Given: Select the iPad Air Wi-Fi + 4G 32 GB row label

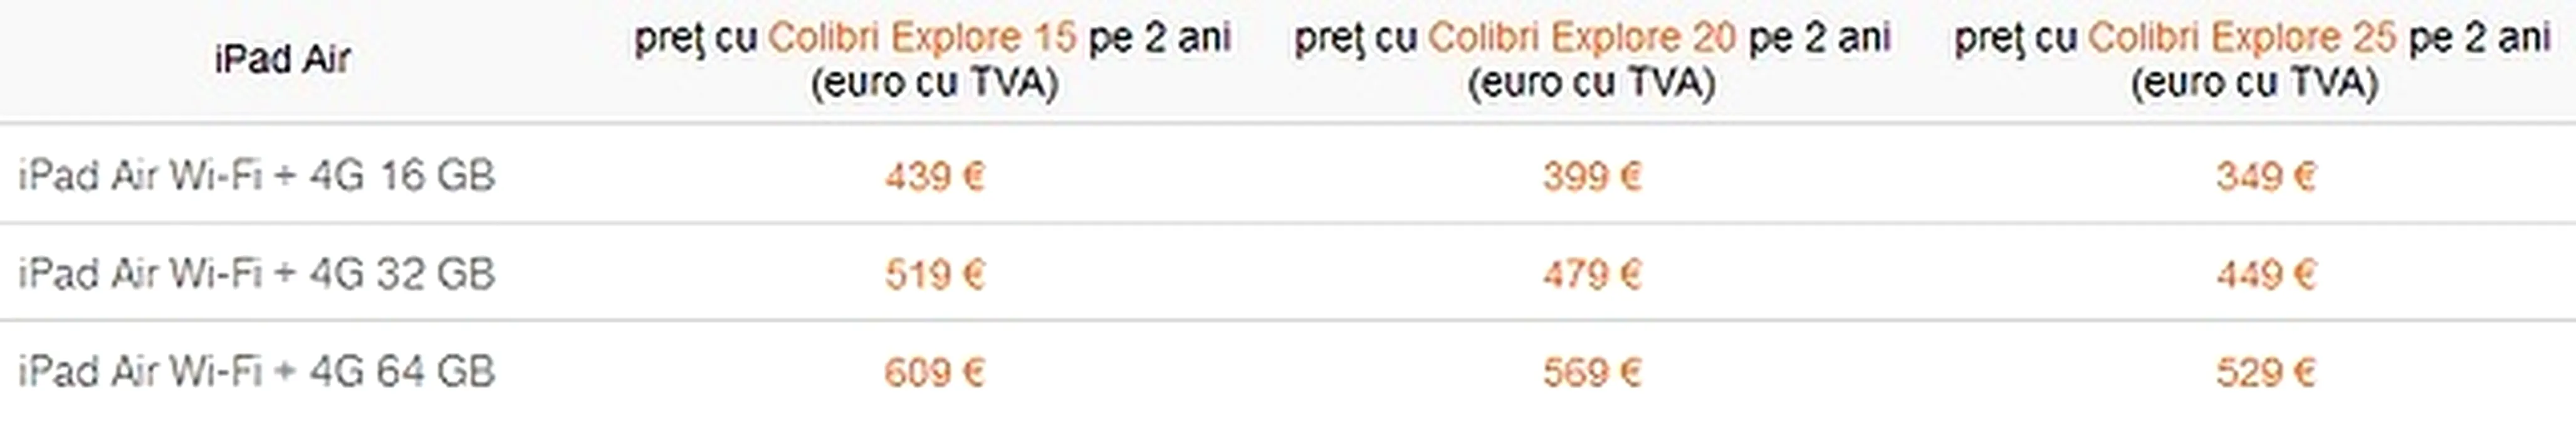Looking at the screenshot, I should pos(256,273).
